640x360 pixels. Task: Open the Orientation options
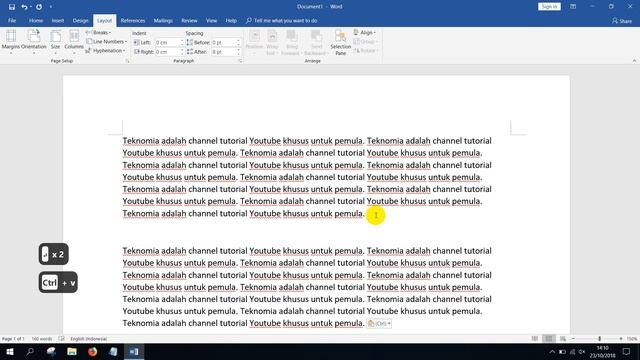click(34, 42)
